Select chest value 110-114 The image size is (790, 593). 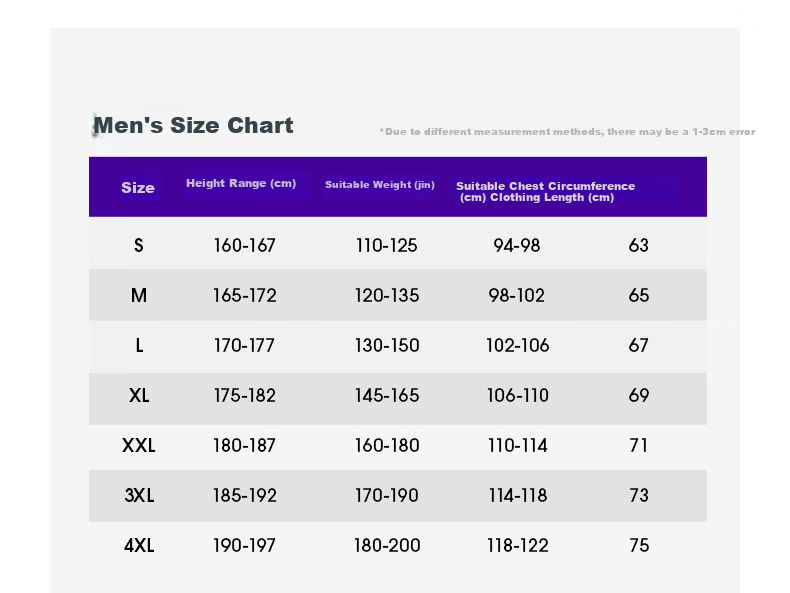[x=517, y=445]
